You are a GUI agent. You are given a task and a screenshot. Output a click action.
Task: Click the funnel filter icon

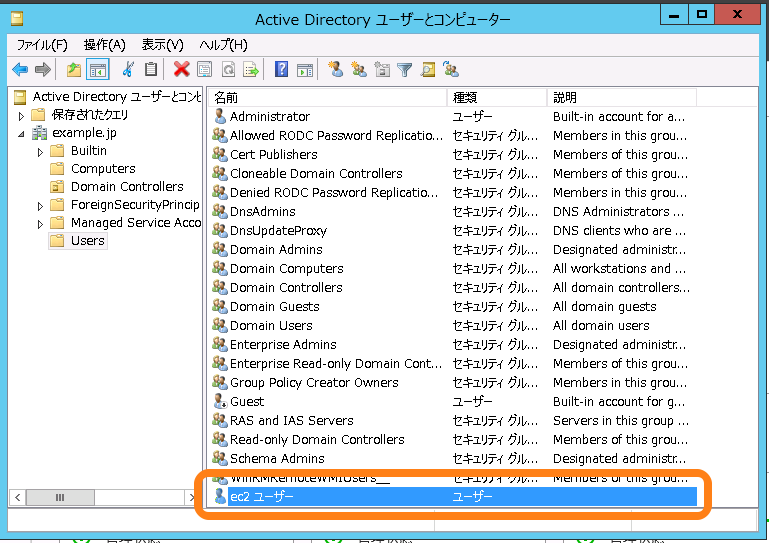[x=405, y=70]
